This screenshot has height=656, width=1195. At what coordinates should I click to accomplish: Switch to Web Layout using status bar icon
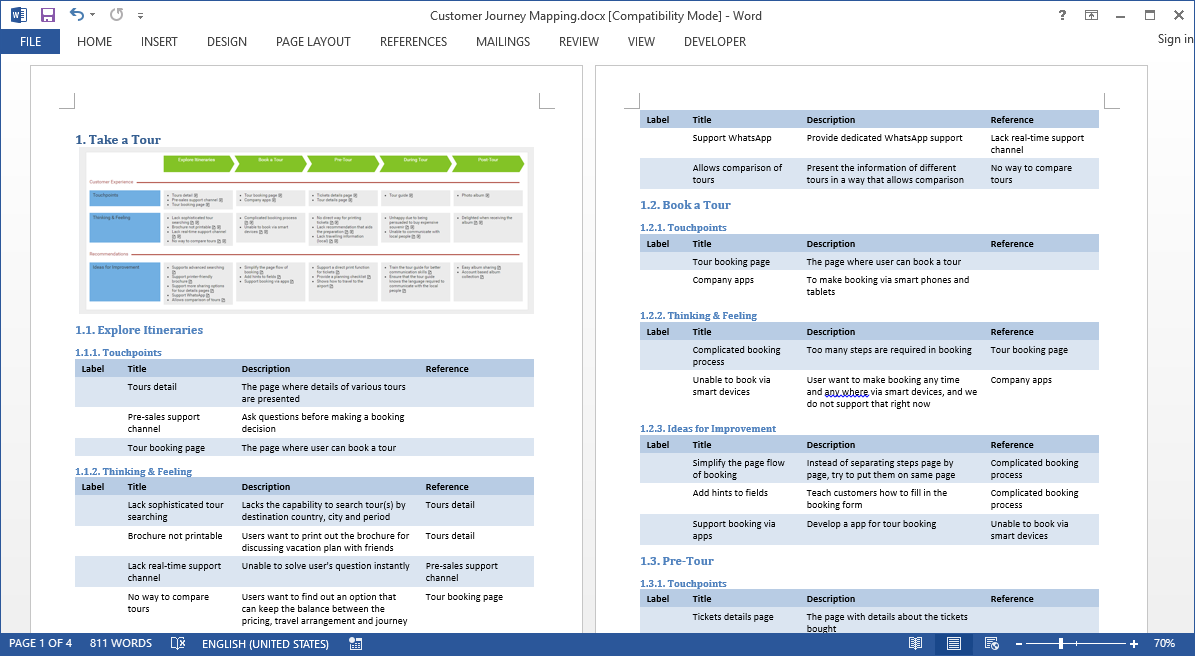[x=992, y=644]
